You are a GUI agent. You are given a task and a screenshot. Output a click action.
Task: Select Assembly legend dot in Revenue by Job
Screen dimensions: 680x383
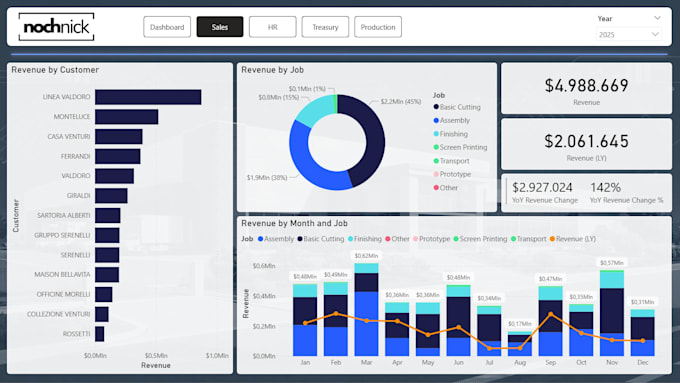436,120
